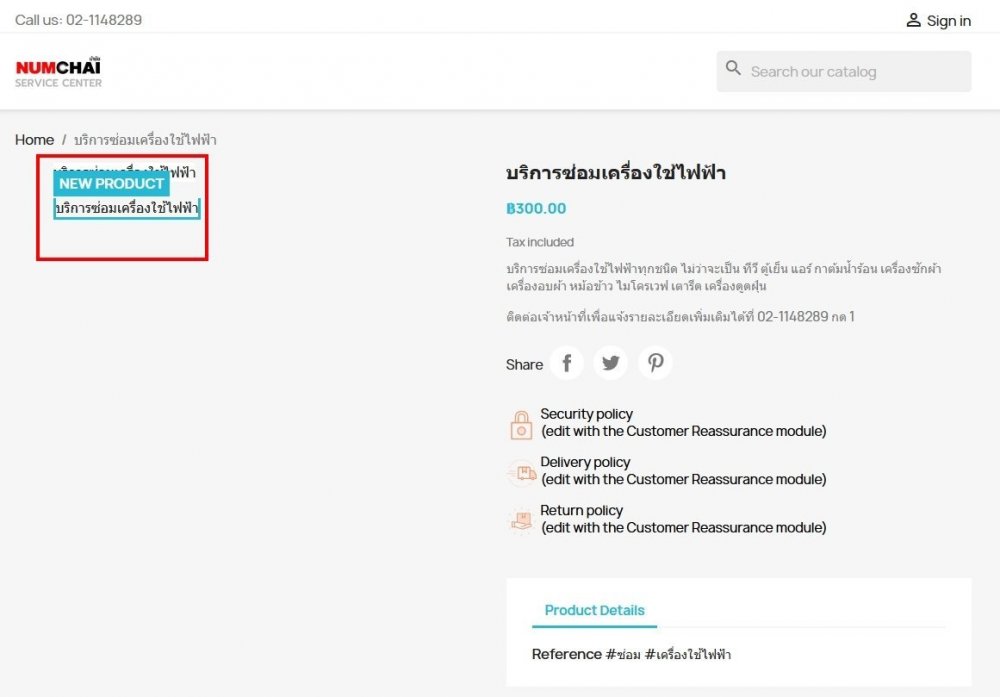Viewport: 1000px width, 697px height.
Task: Click the product image thumbnail placeholder
Action: [127, 209]
